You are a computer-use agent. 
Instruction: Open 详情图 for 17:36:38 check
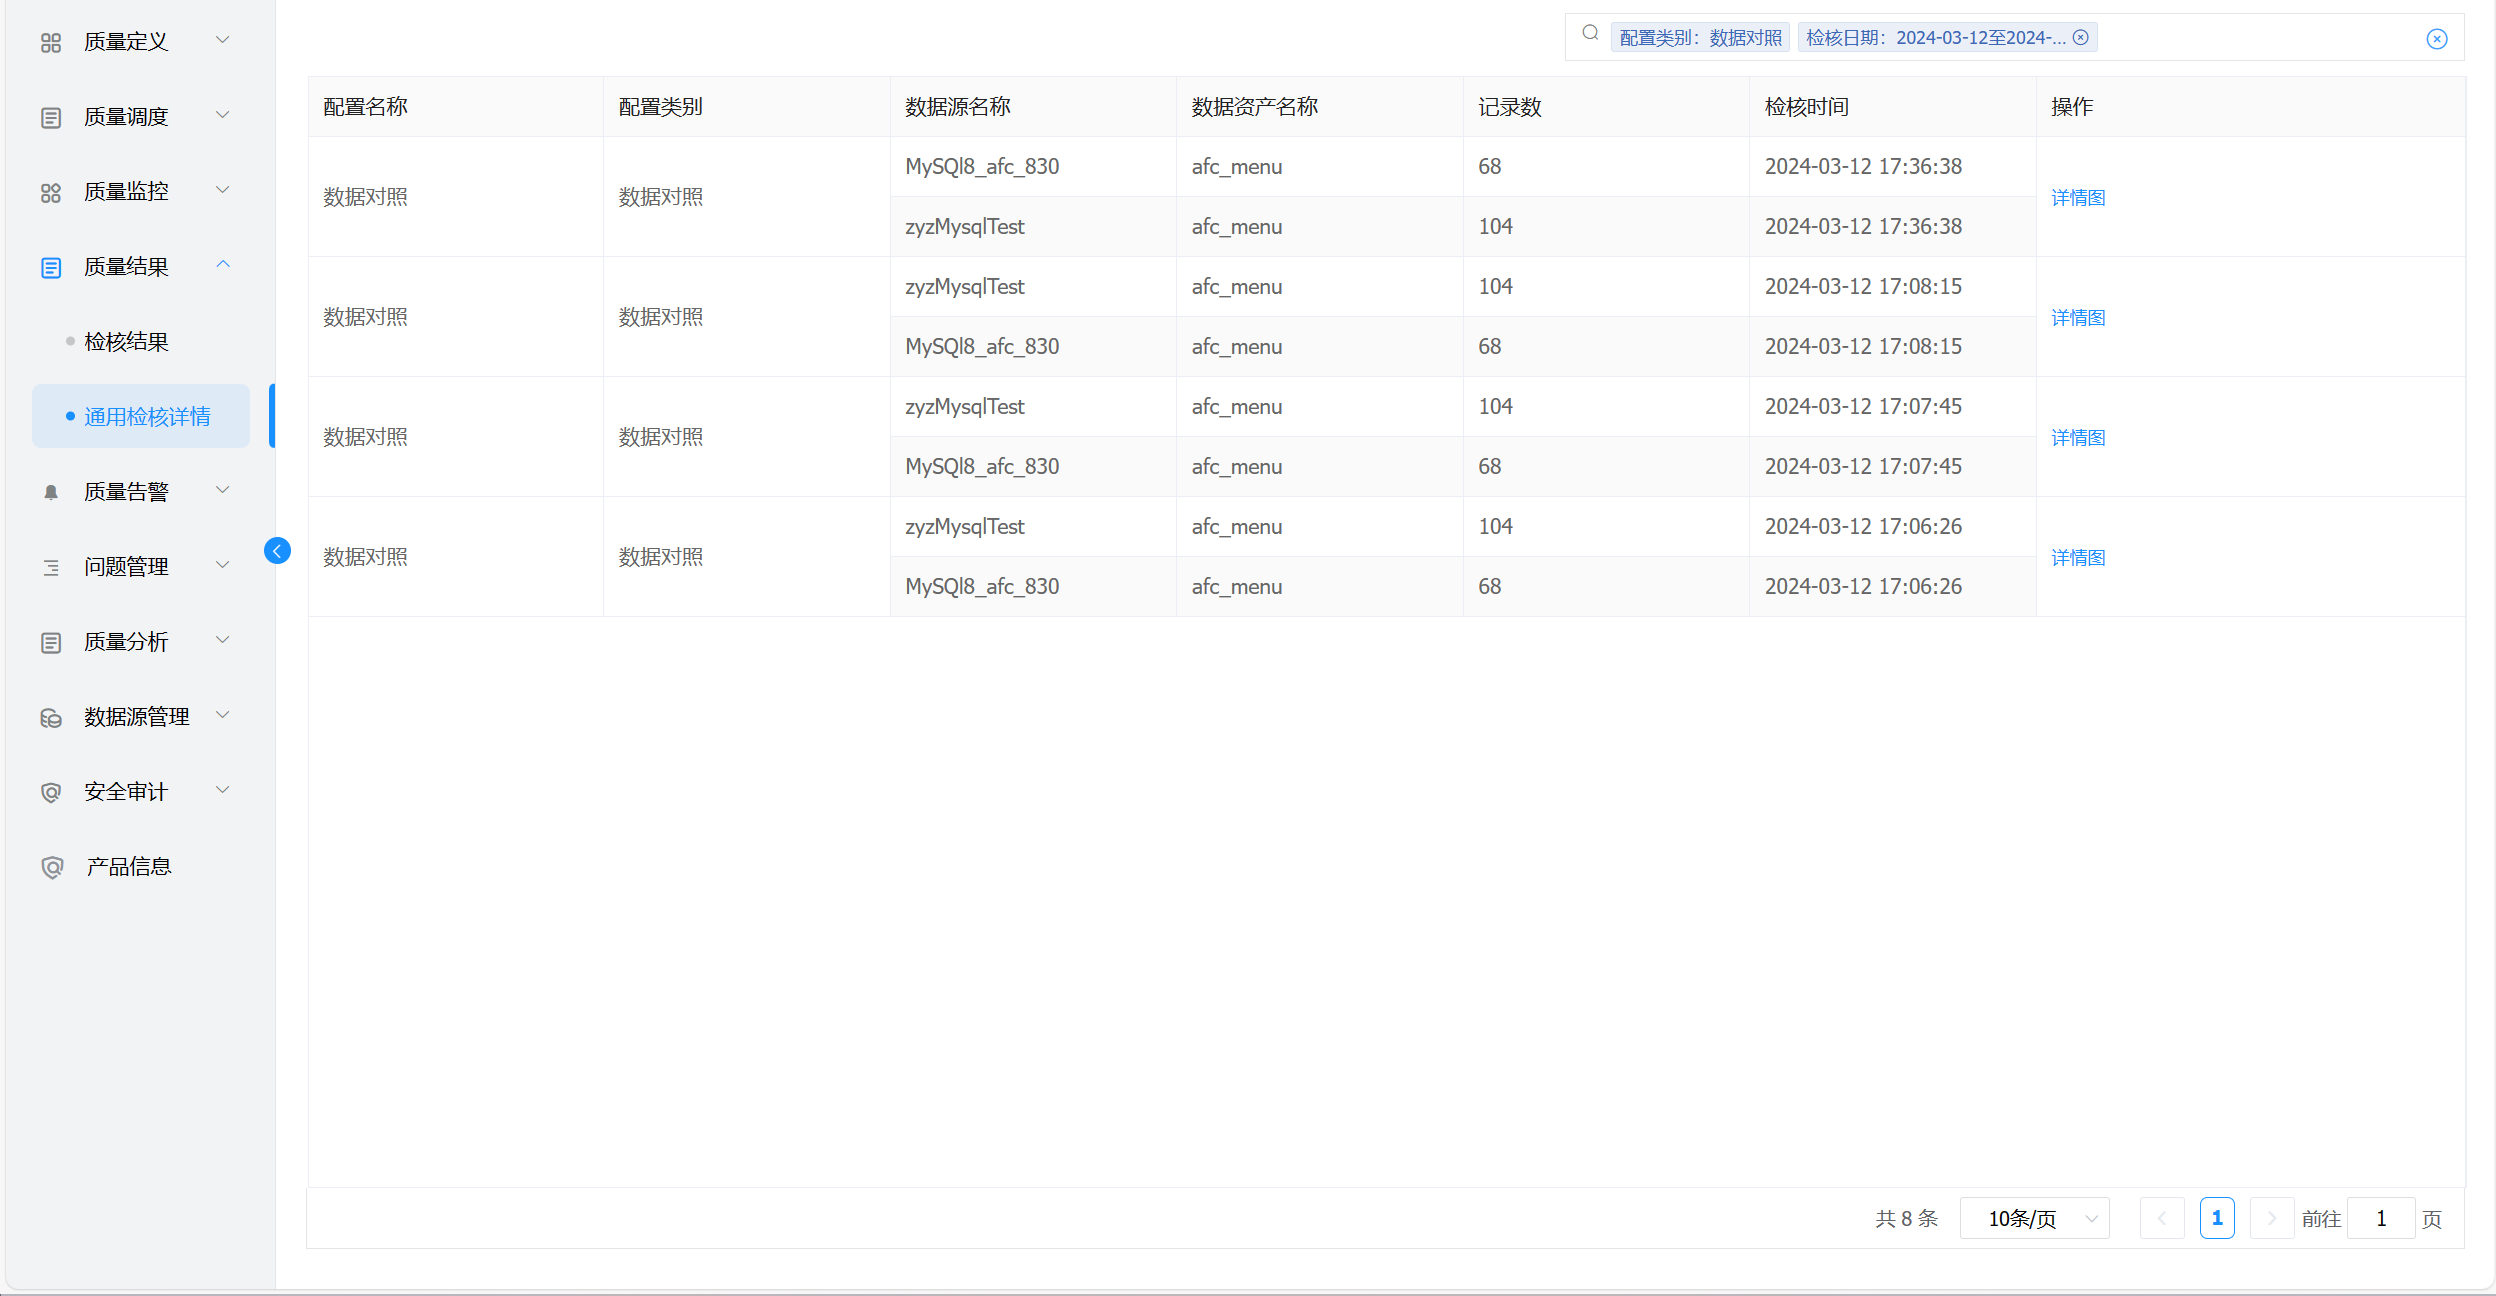click(2078, 197)
